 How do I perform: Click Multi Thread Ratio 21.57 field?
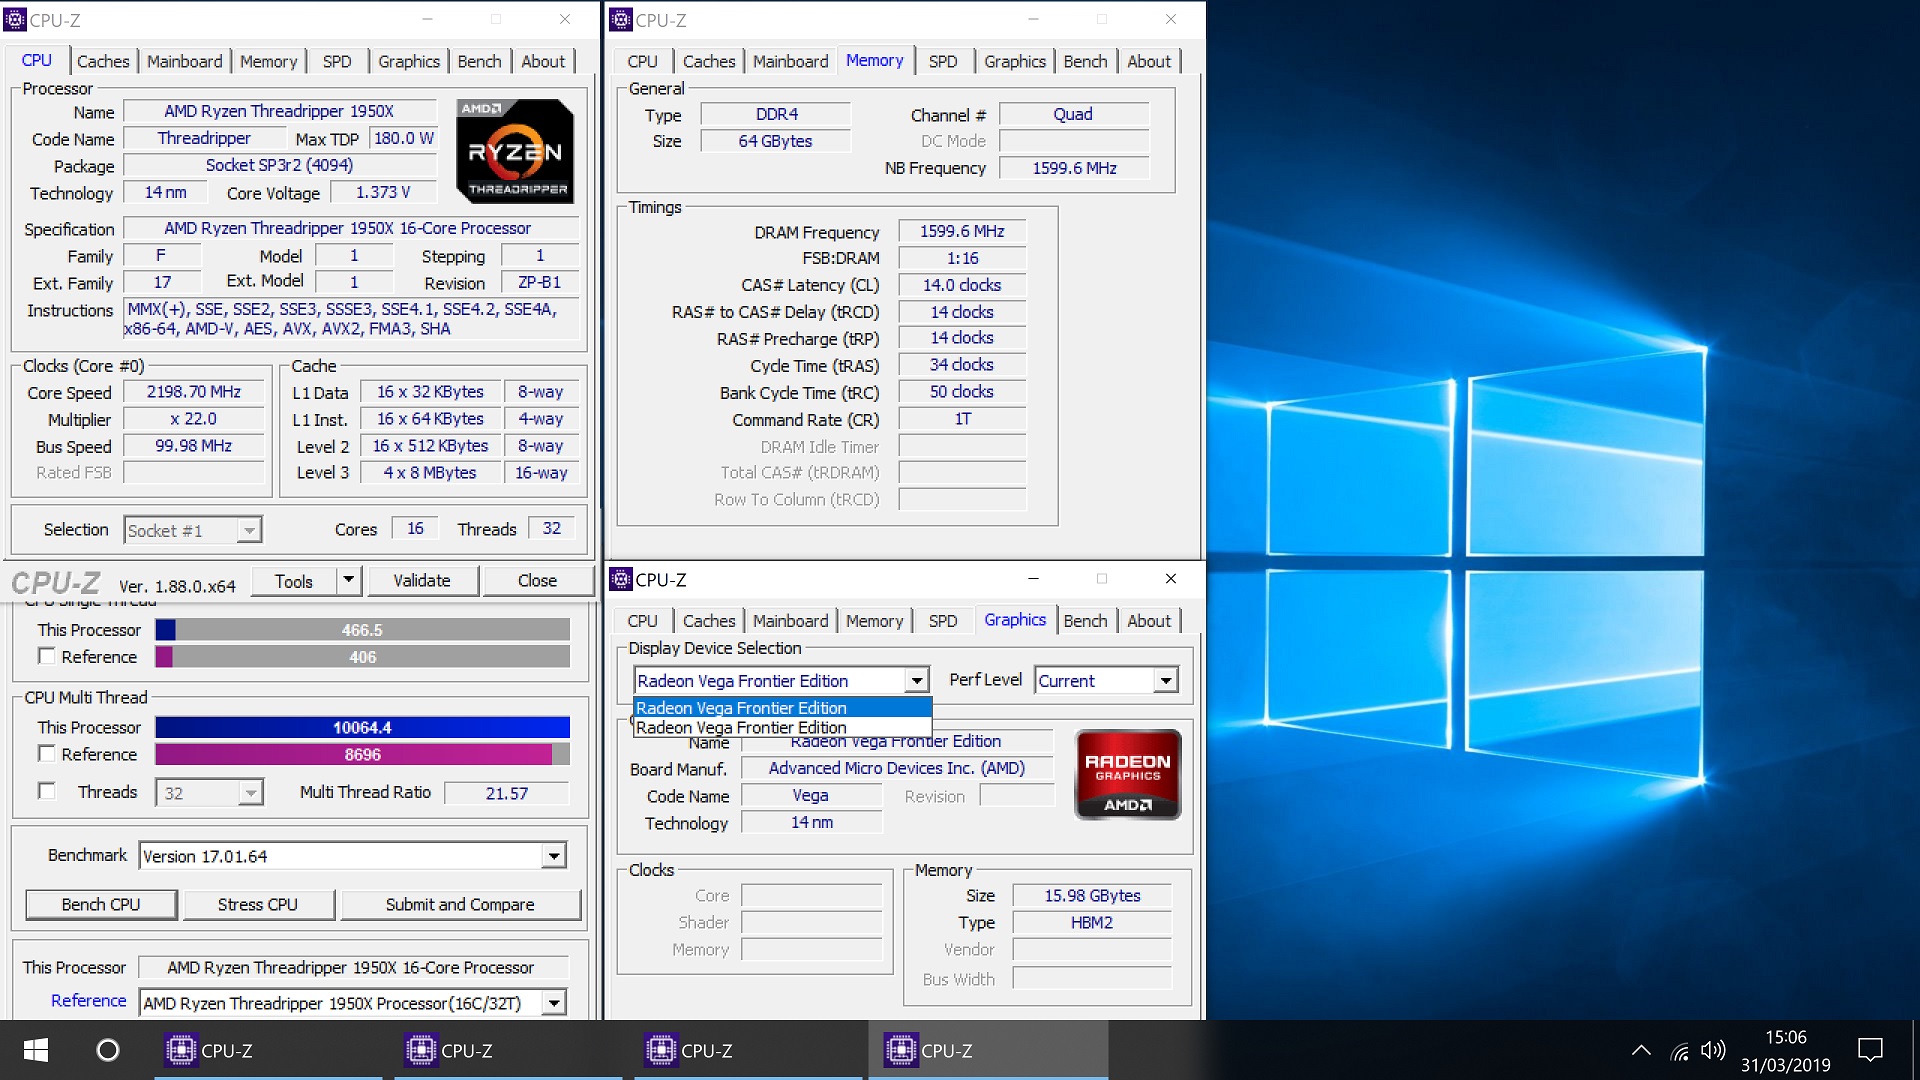(507, 793)
